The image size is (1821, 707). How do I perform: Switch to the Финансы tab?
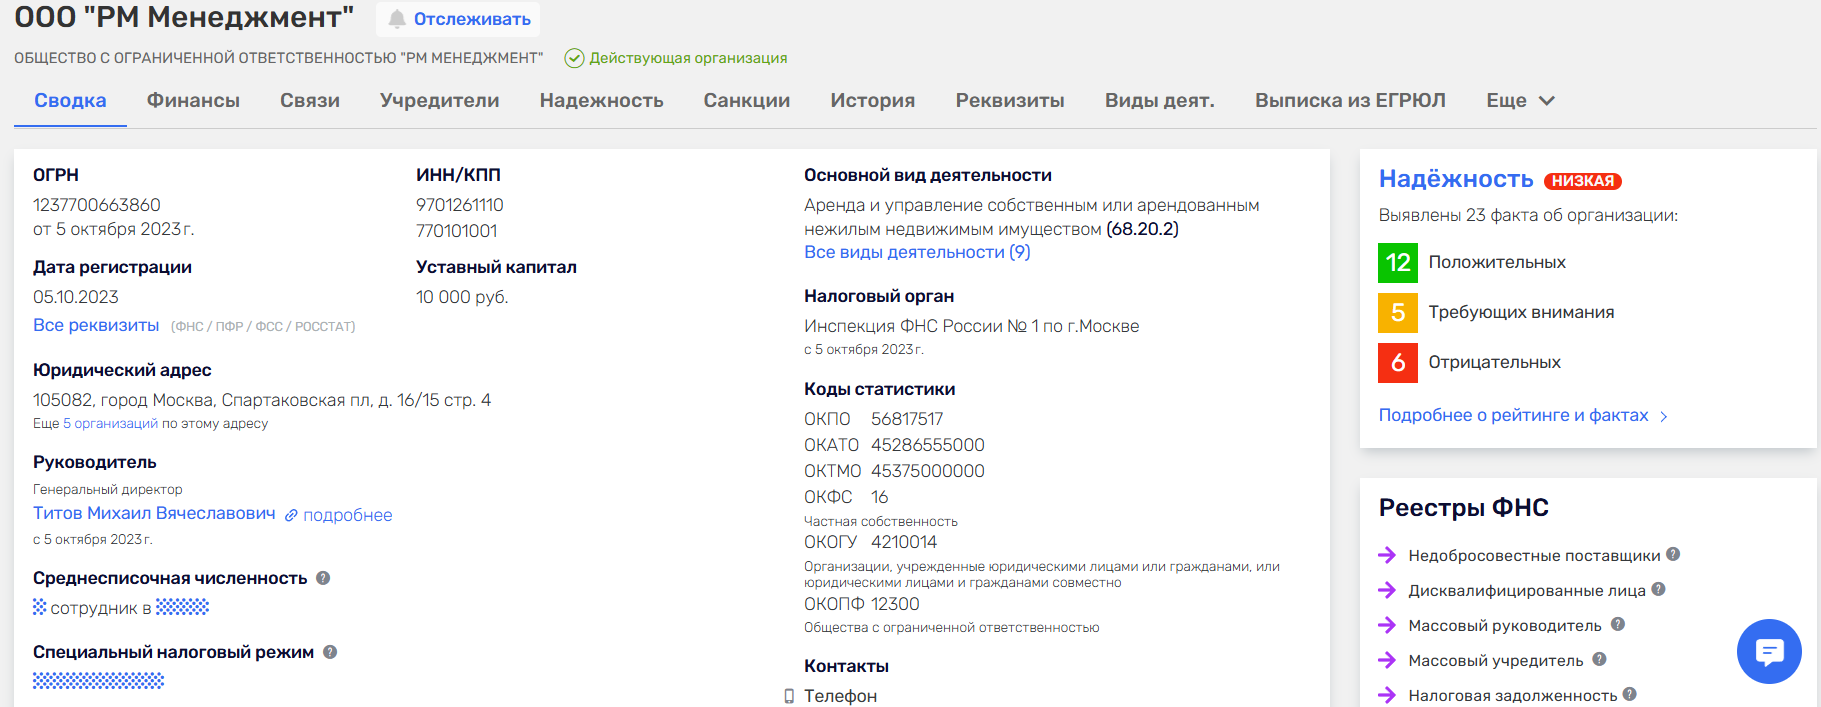[x=193, y=101]
